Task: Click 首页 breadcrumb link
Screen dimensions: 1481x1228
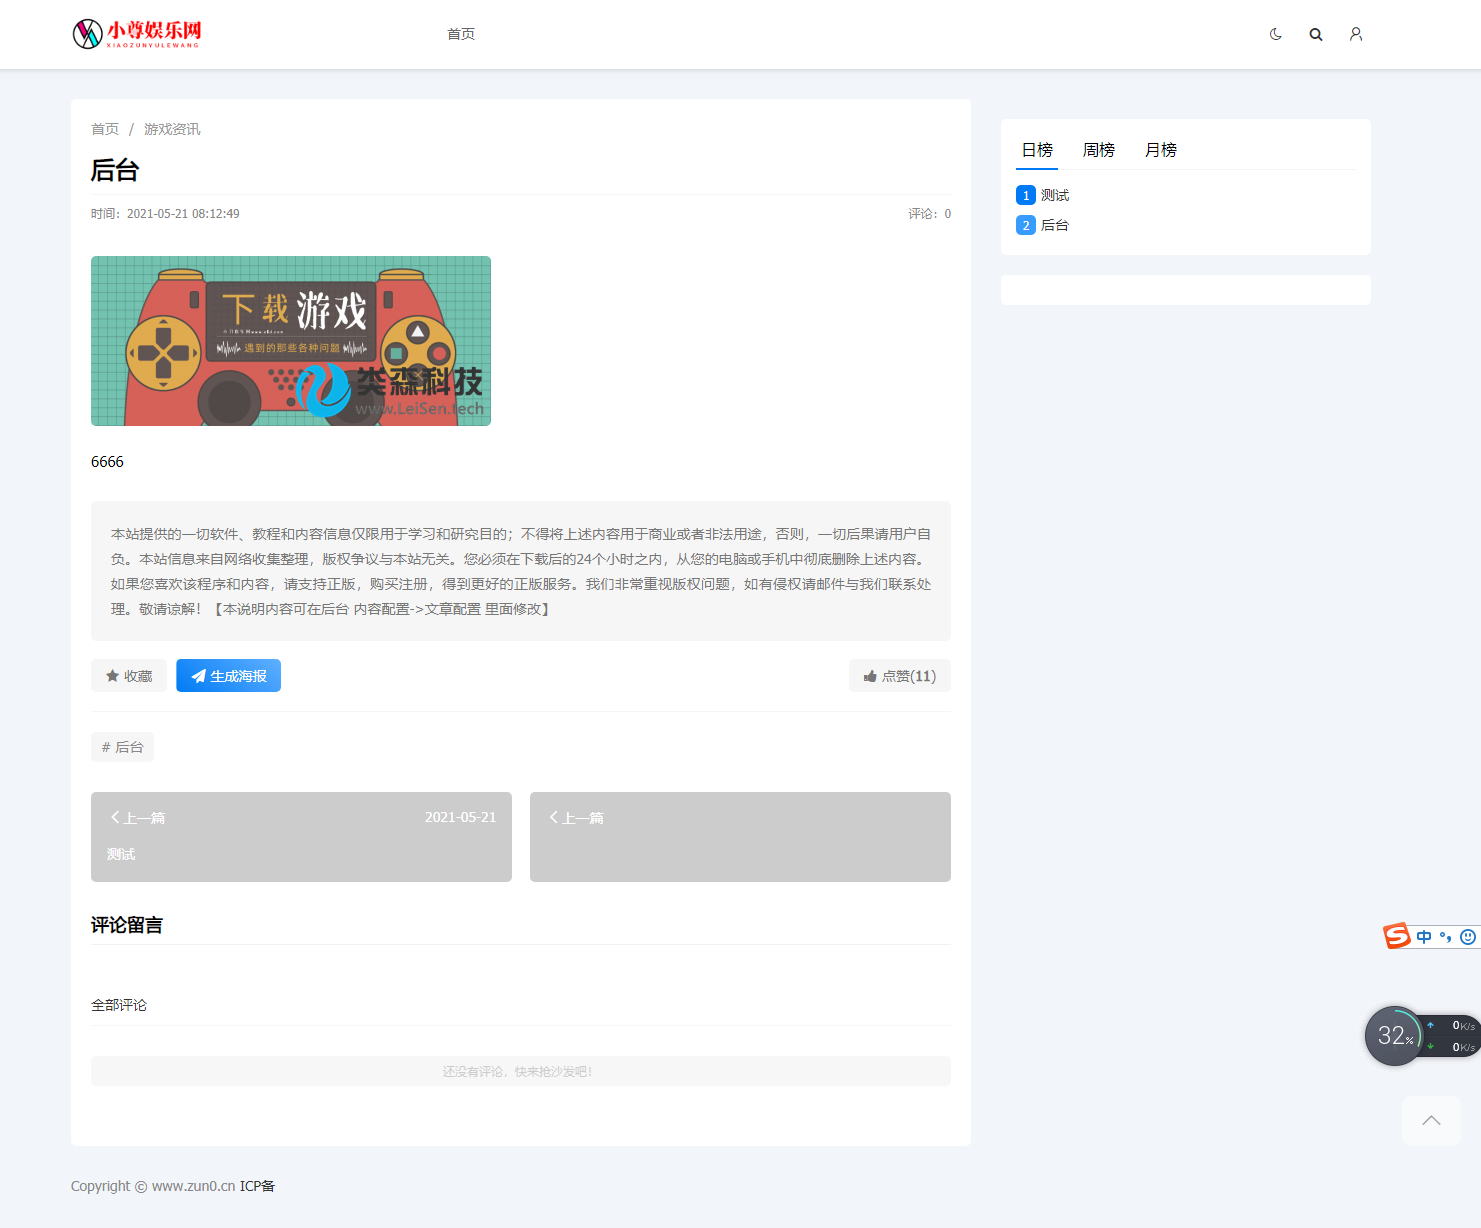Action: [x=105, y=129]
